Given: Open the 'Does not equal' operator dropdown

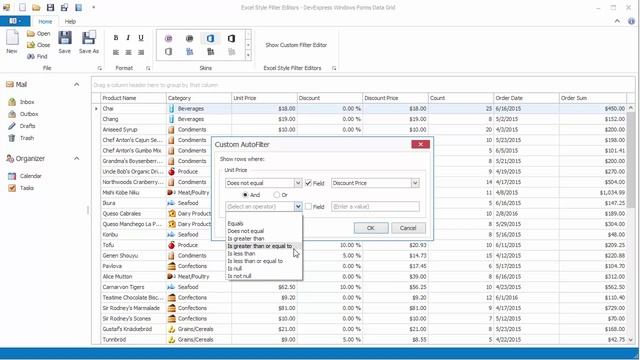Looking at the screenshot, I should click(x=298, y=183).
